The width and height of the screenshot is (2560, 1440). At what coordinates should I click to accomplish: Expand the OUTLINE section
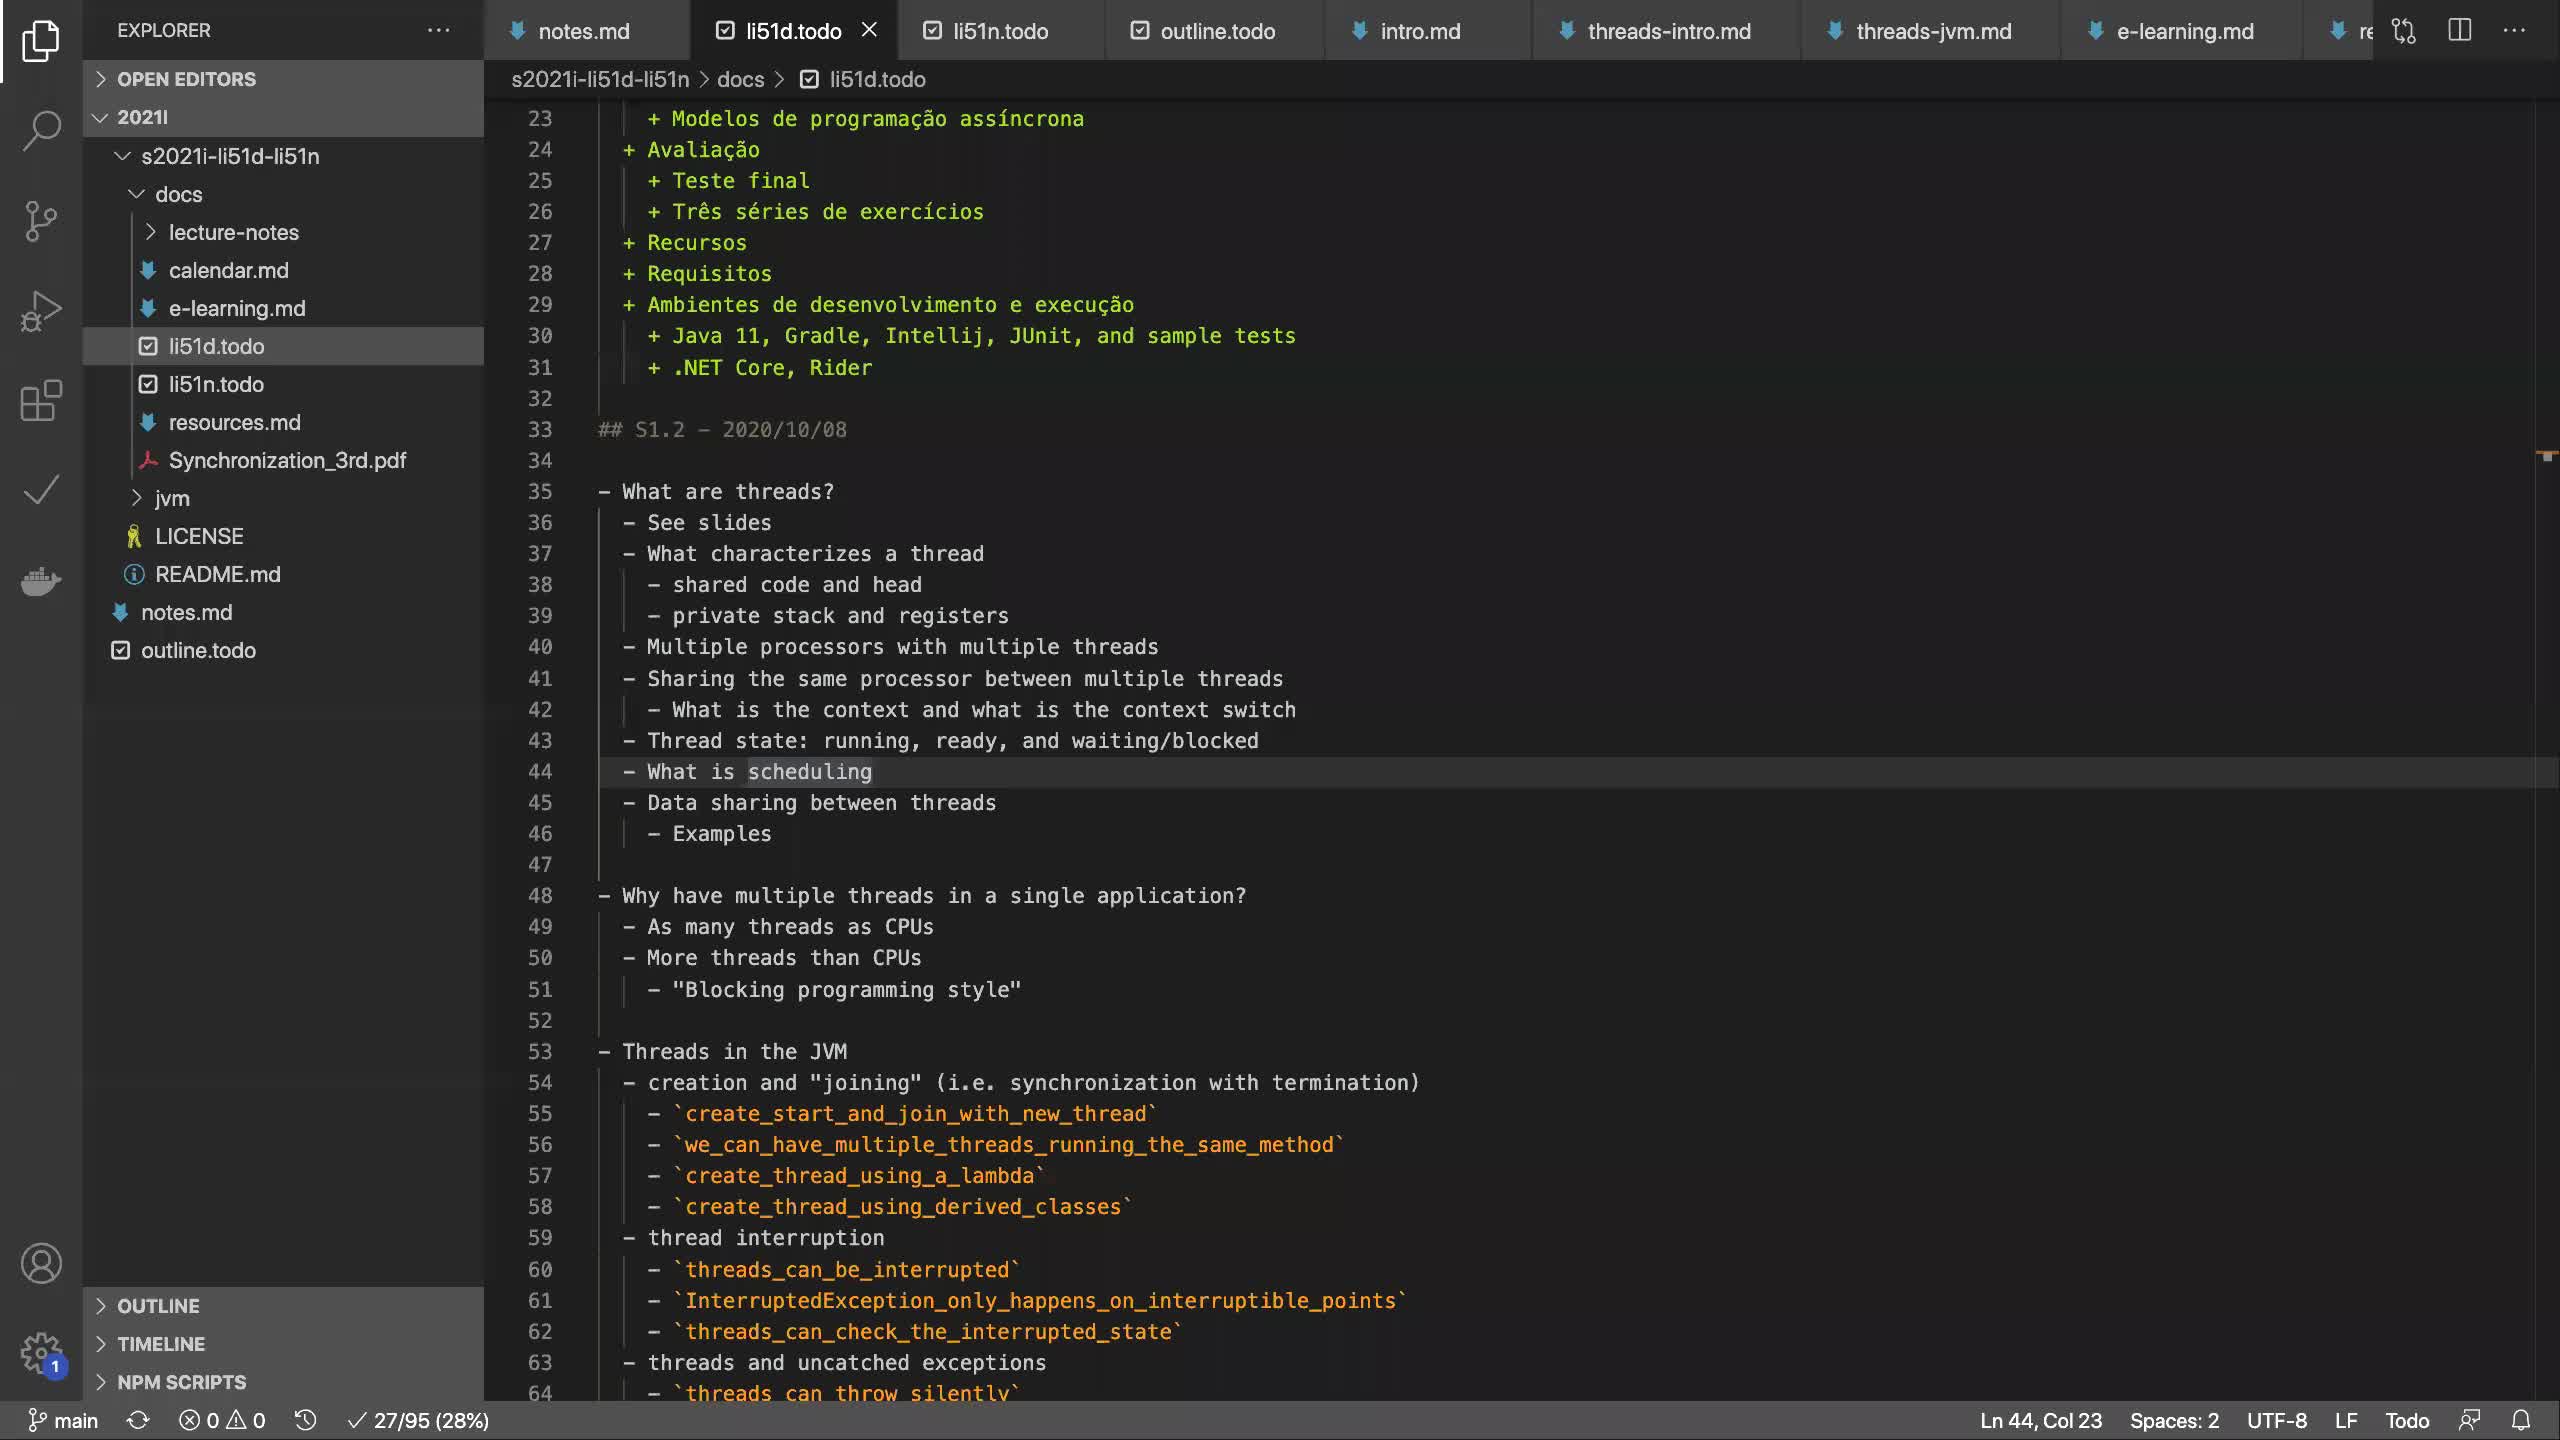(x=283, y=1306)
